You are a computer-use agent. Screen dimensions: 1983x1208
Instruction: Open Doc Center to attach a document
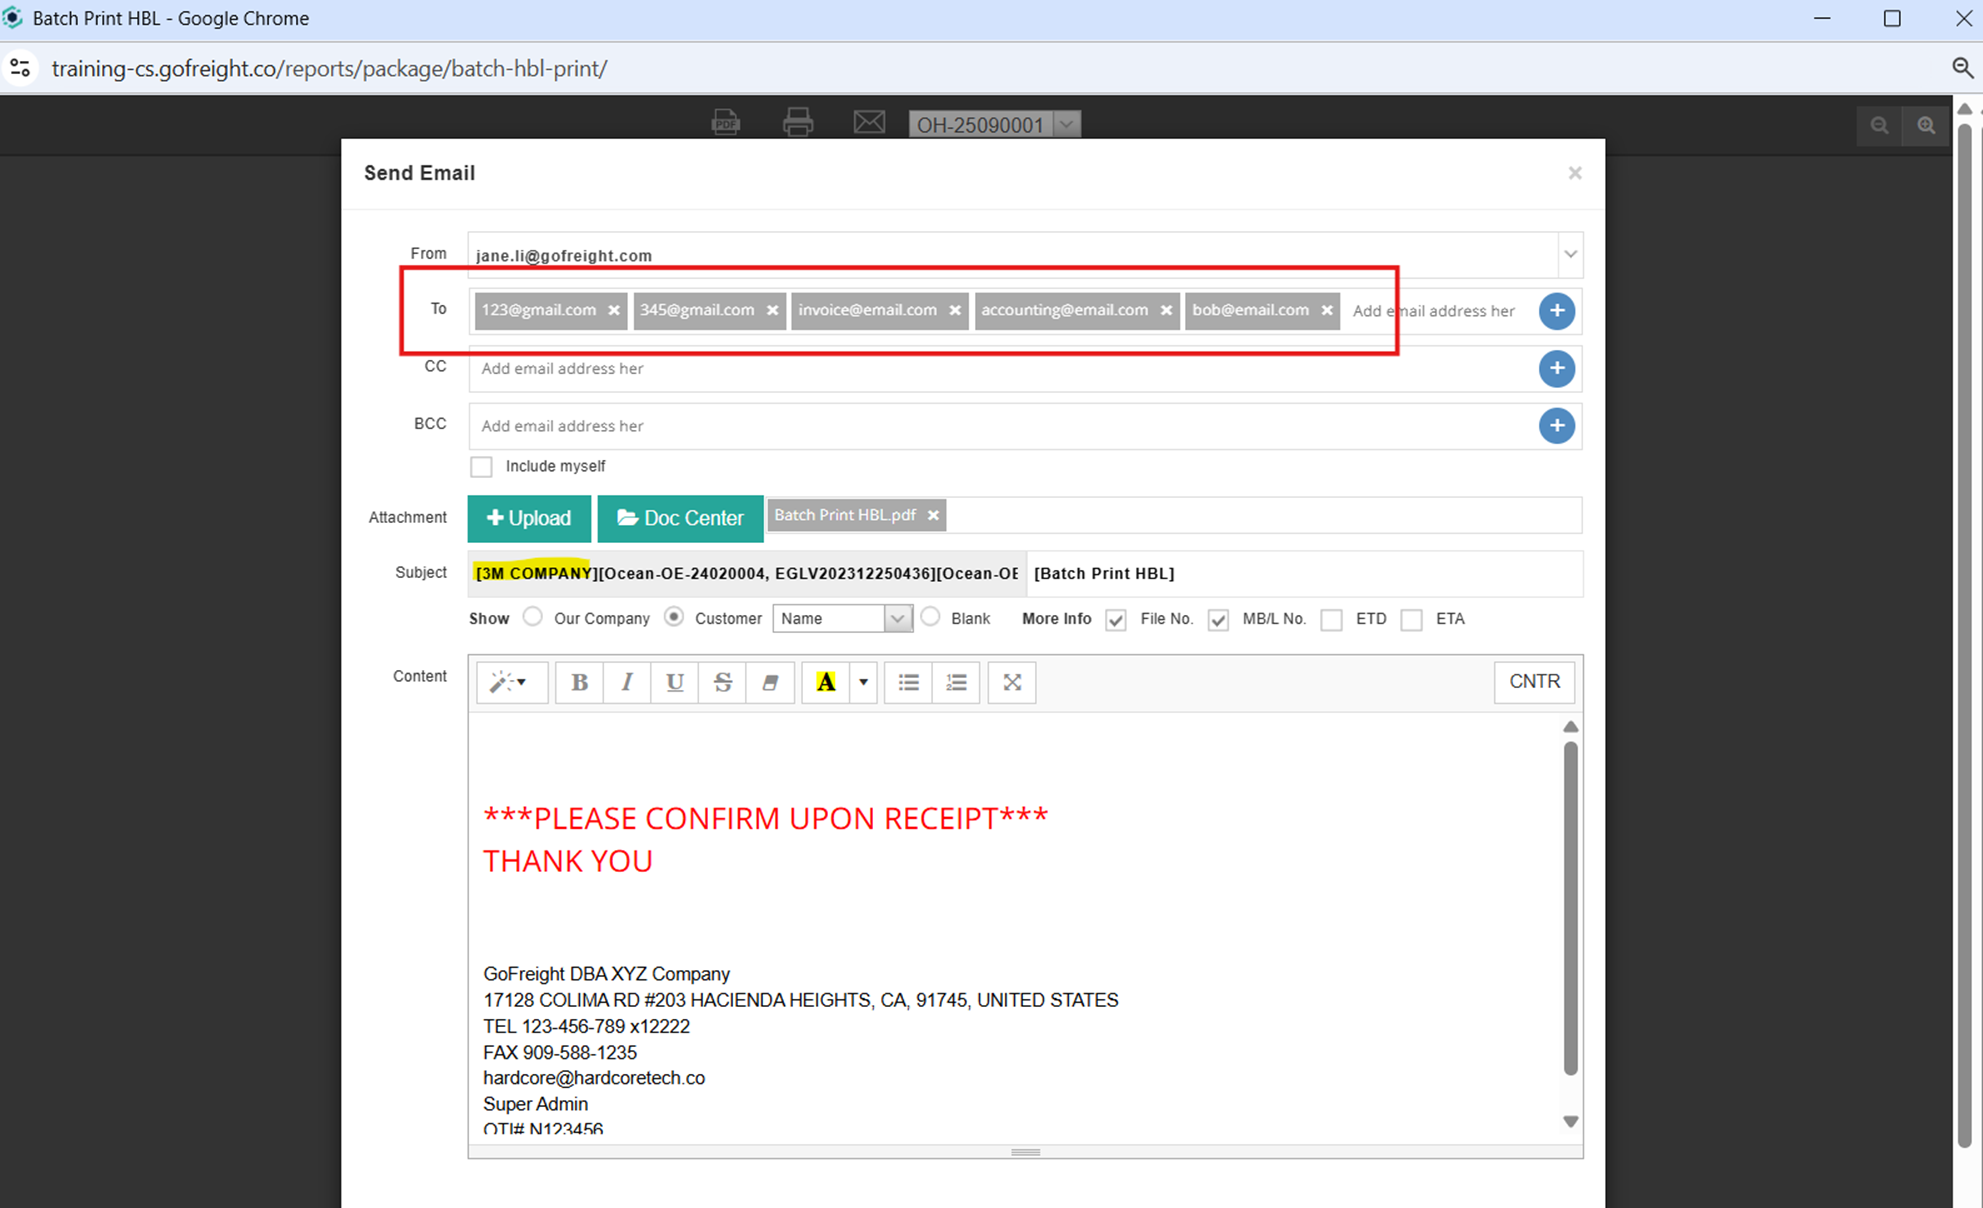coord(680,518)
